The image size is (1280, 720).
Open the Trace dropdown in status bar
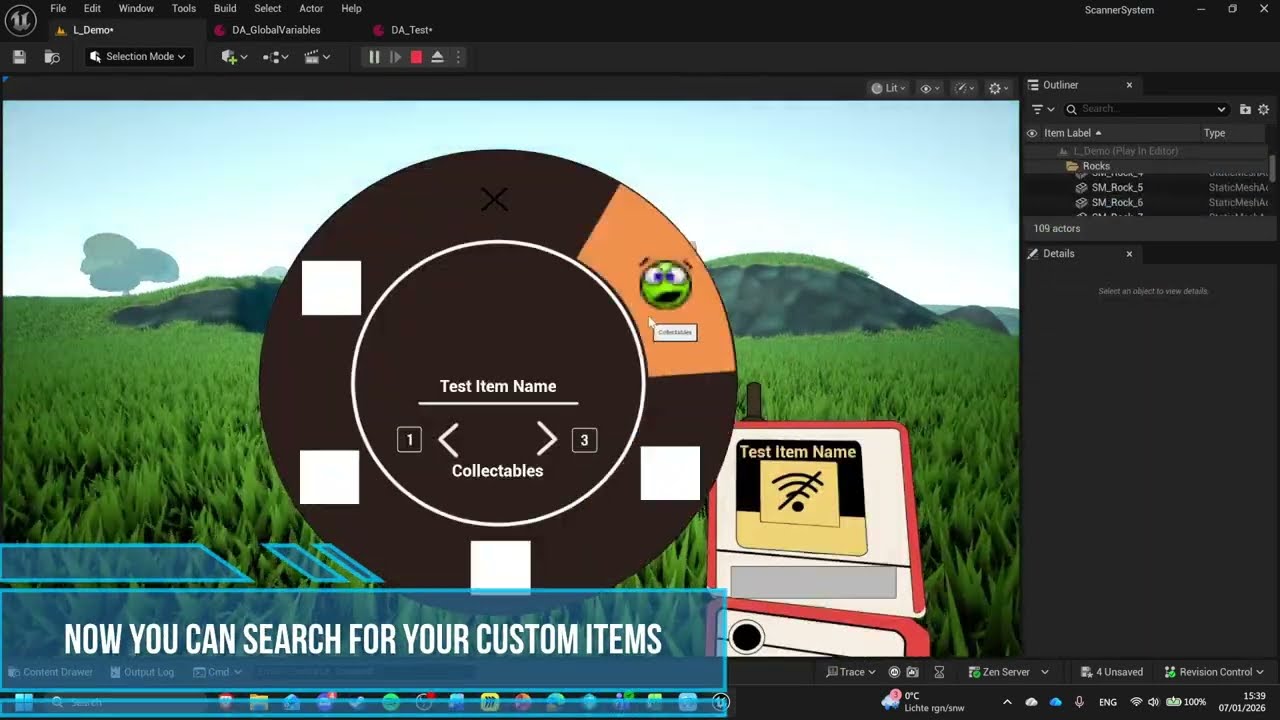851,672
